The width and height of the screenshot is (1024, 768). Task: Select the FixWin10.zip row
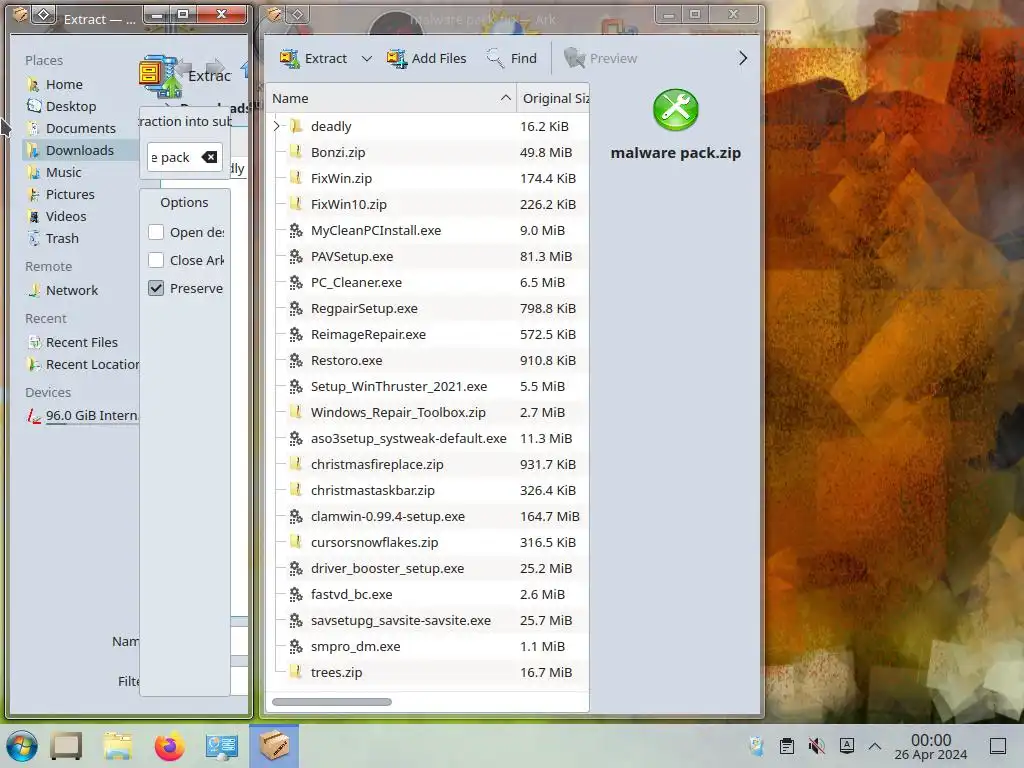(x=428, y=204)
